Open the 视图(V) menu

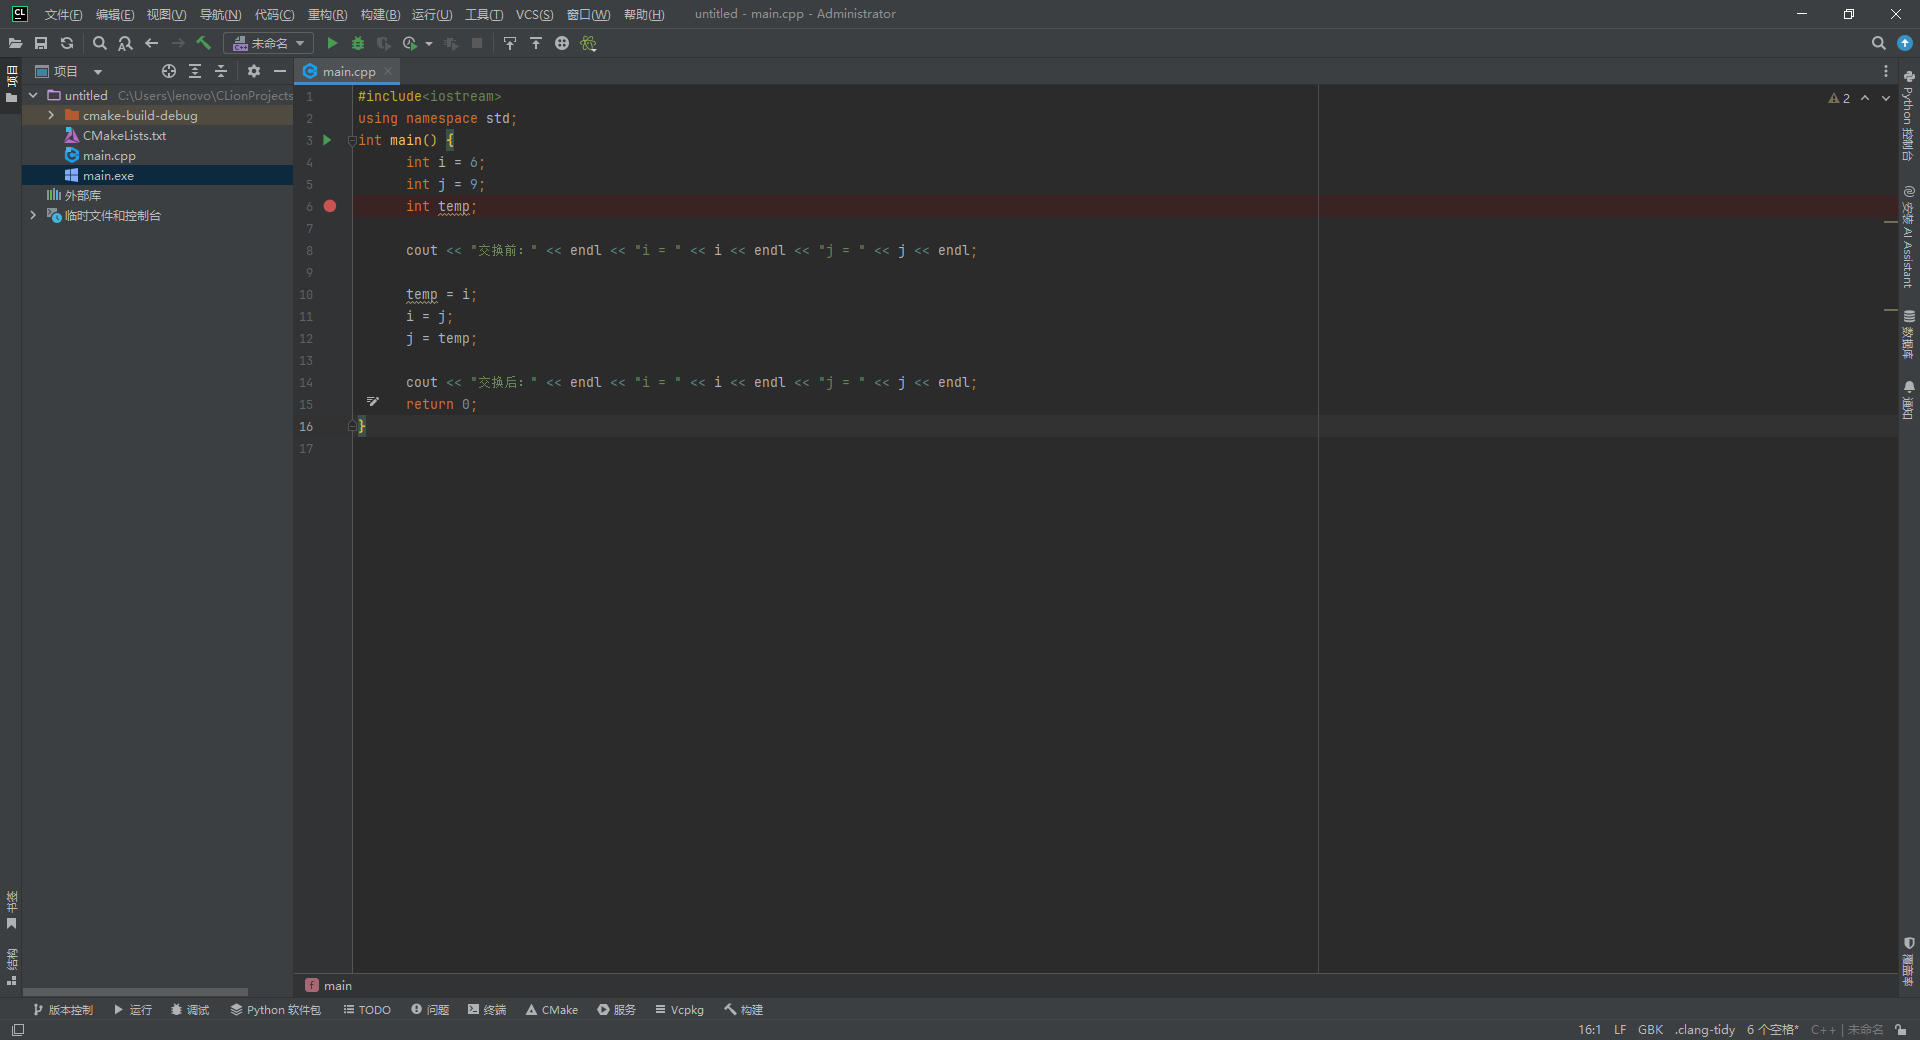point(166,14)
